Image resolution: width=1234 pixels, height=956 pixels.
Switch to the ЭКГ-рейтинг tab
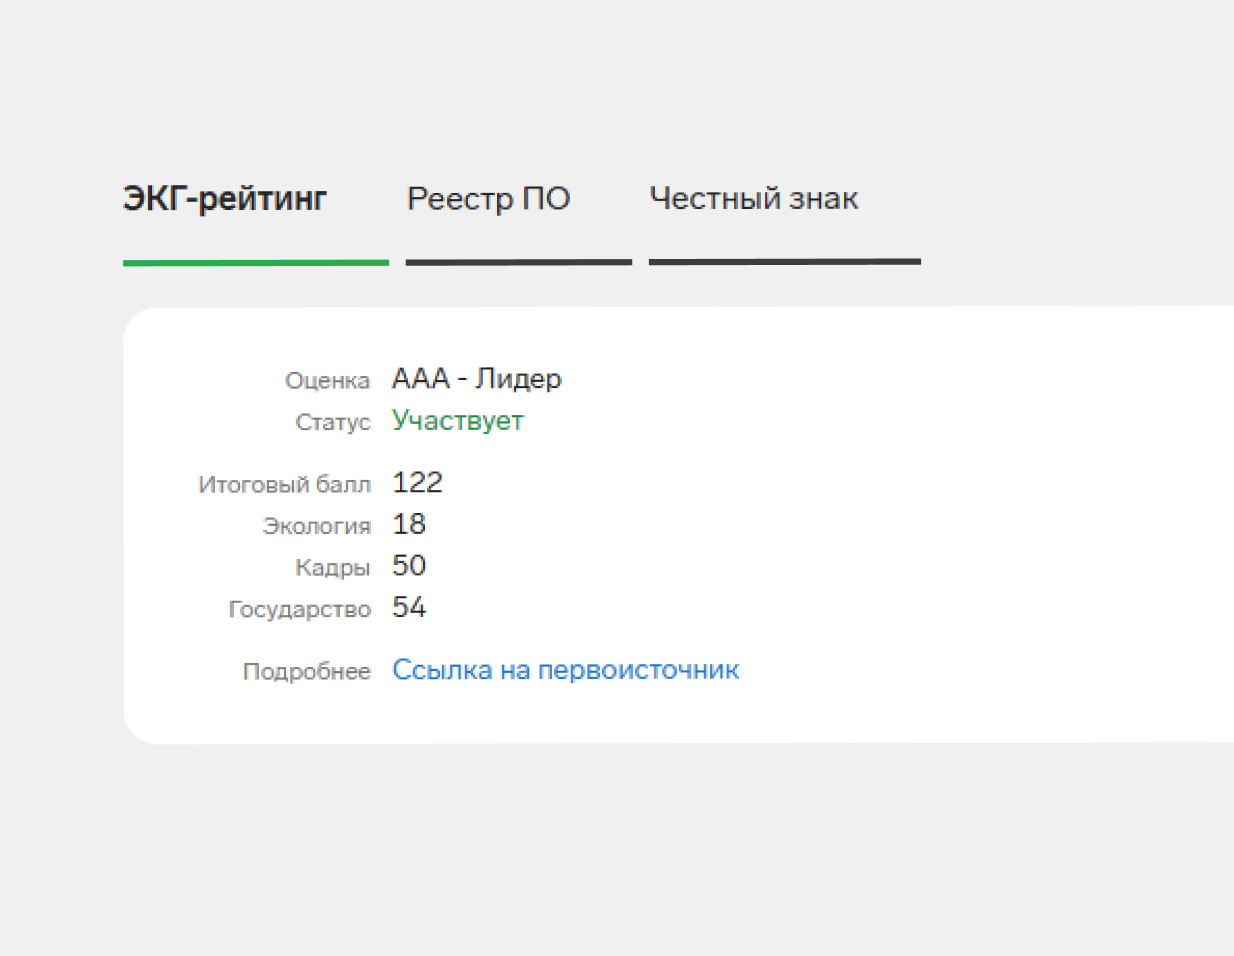click(225, 199)
